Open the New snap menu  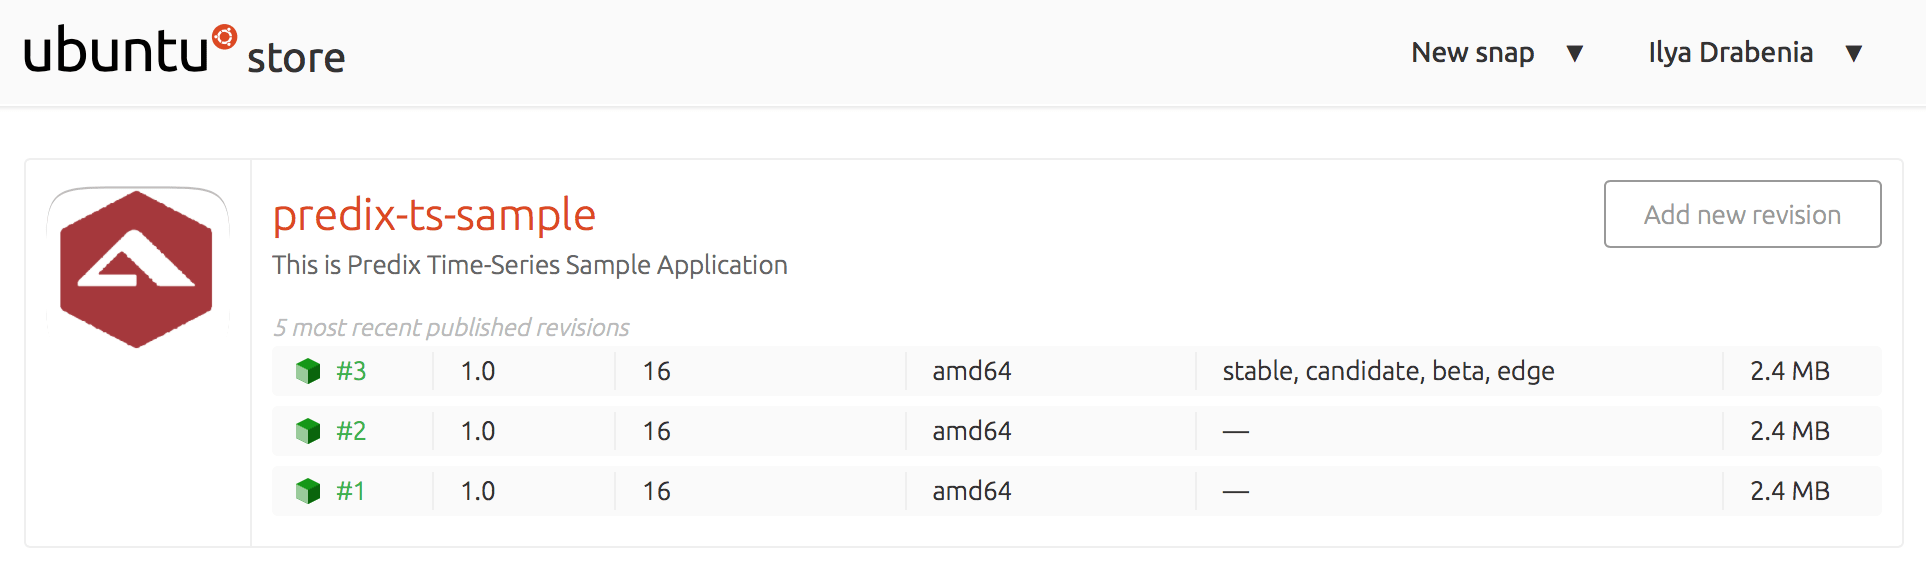[x=1472, y=53]
